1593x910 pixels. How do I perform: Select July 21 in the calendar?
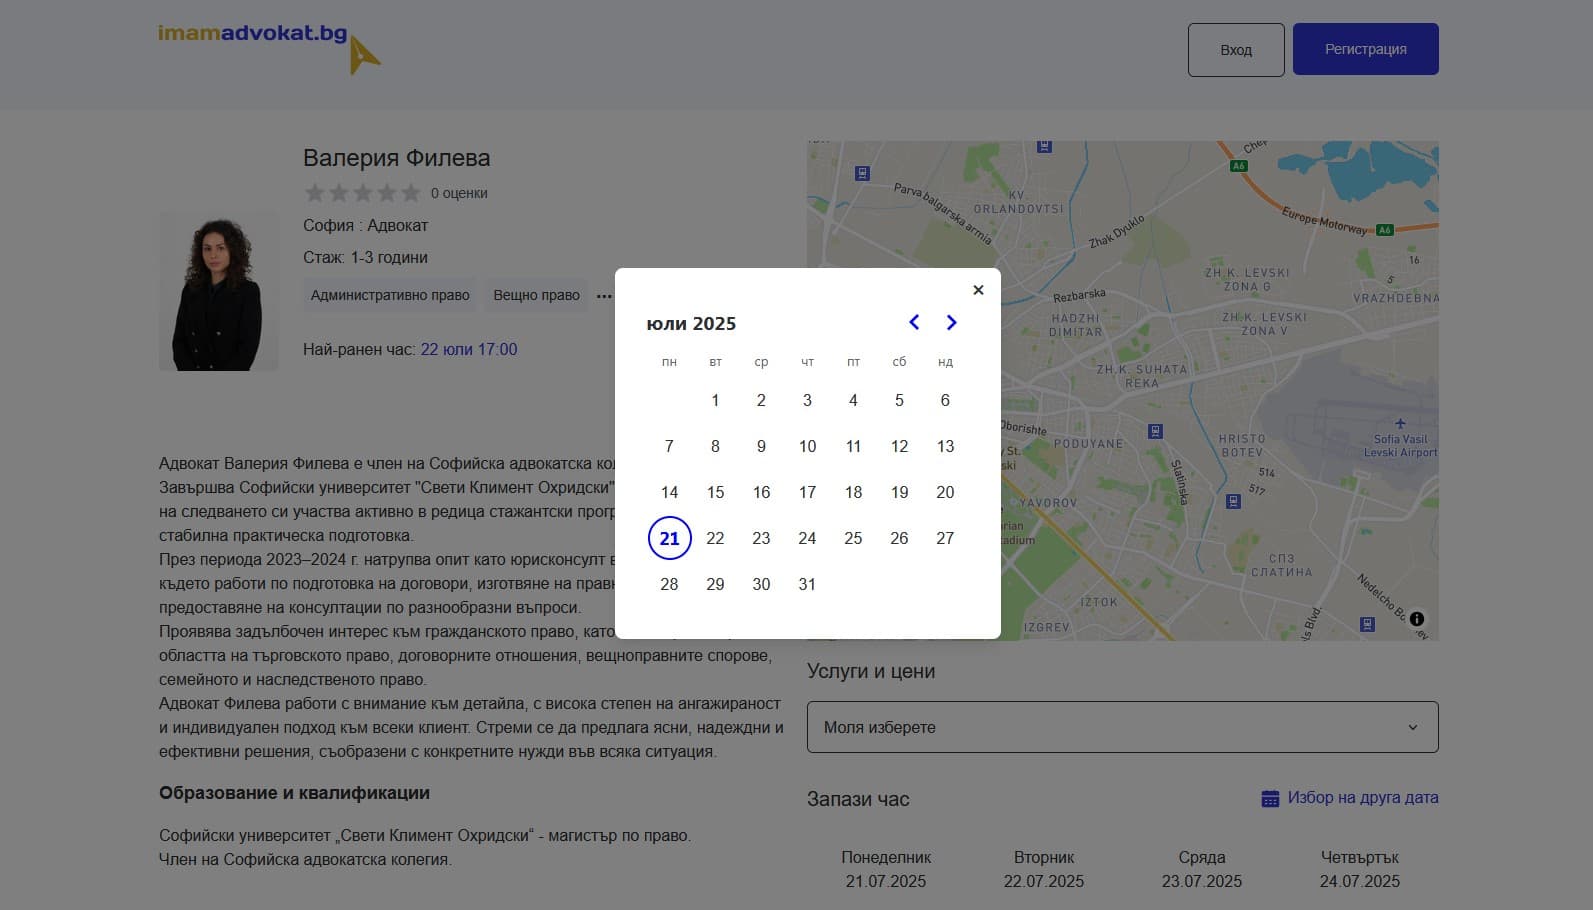point(669,538)
